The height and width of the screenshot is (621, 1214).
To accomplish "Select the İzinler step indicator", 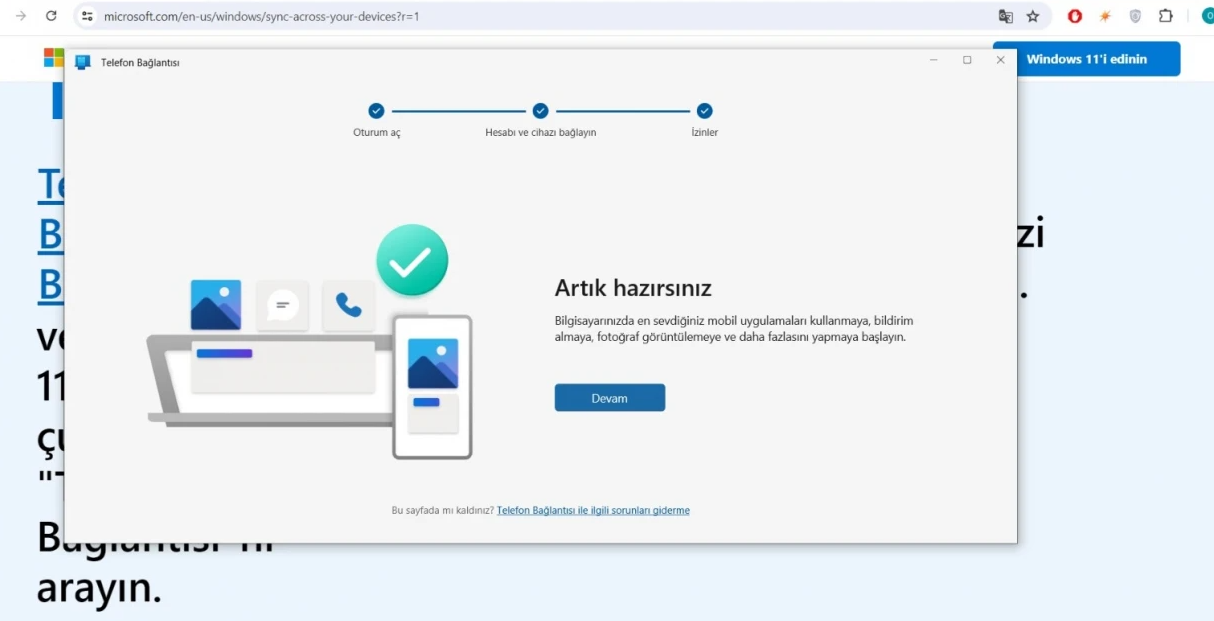I will click(704, 111).
